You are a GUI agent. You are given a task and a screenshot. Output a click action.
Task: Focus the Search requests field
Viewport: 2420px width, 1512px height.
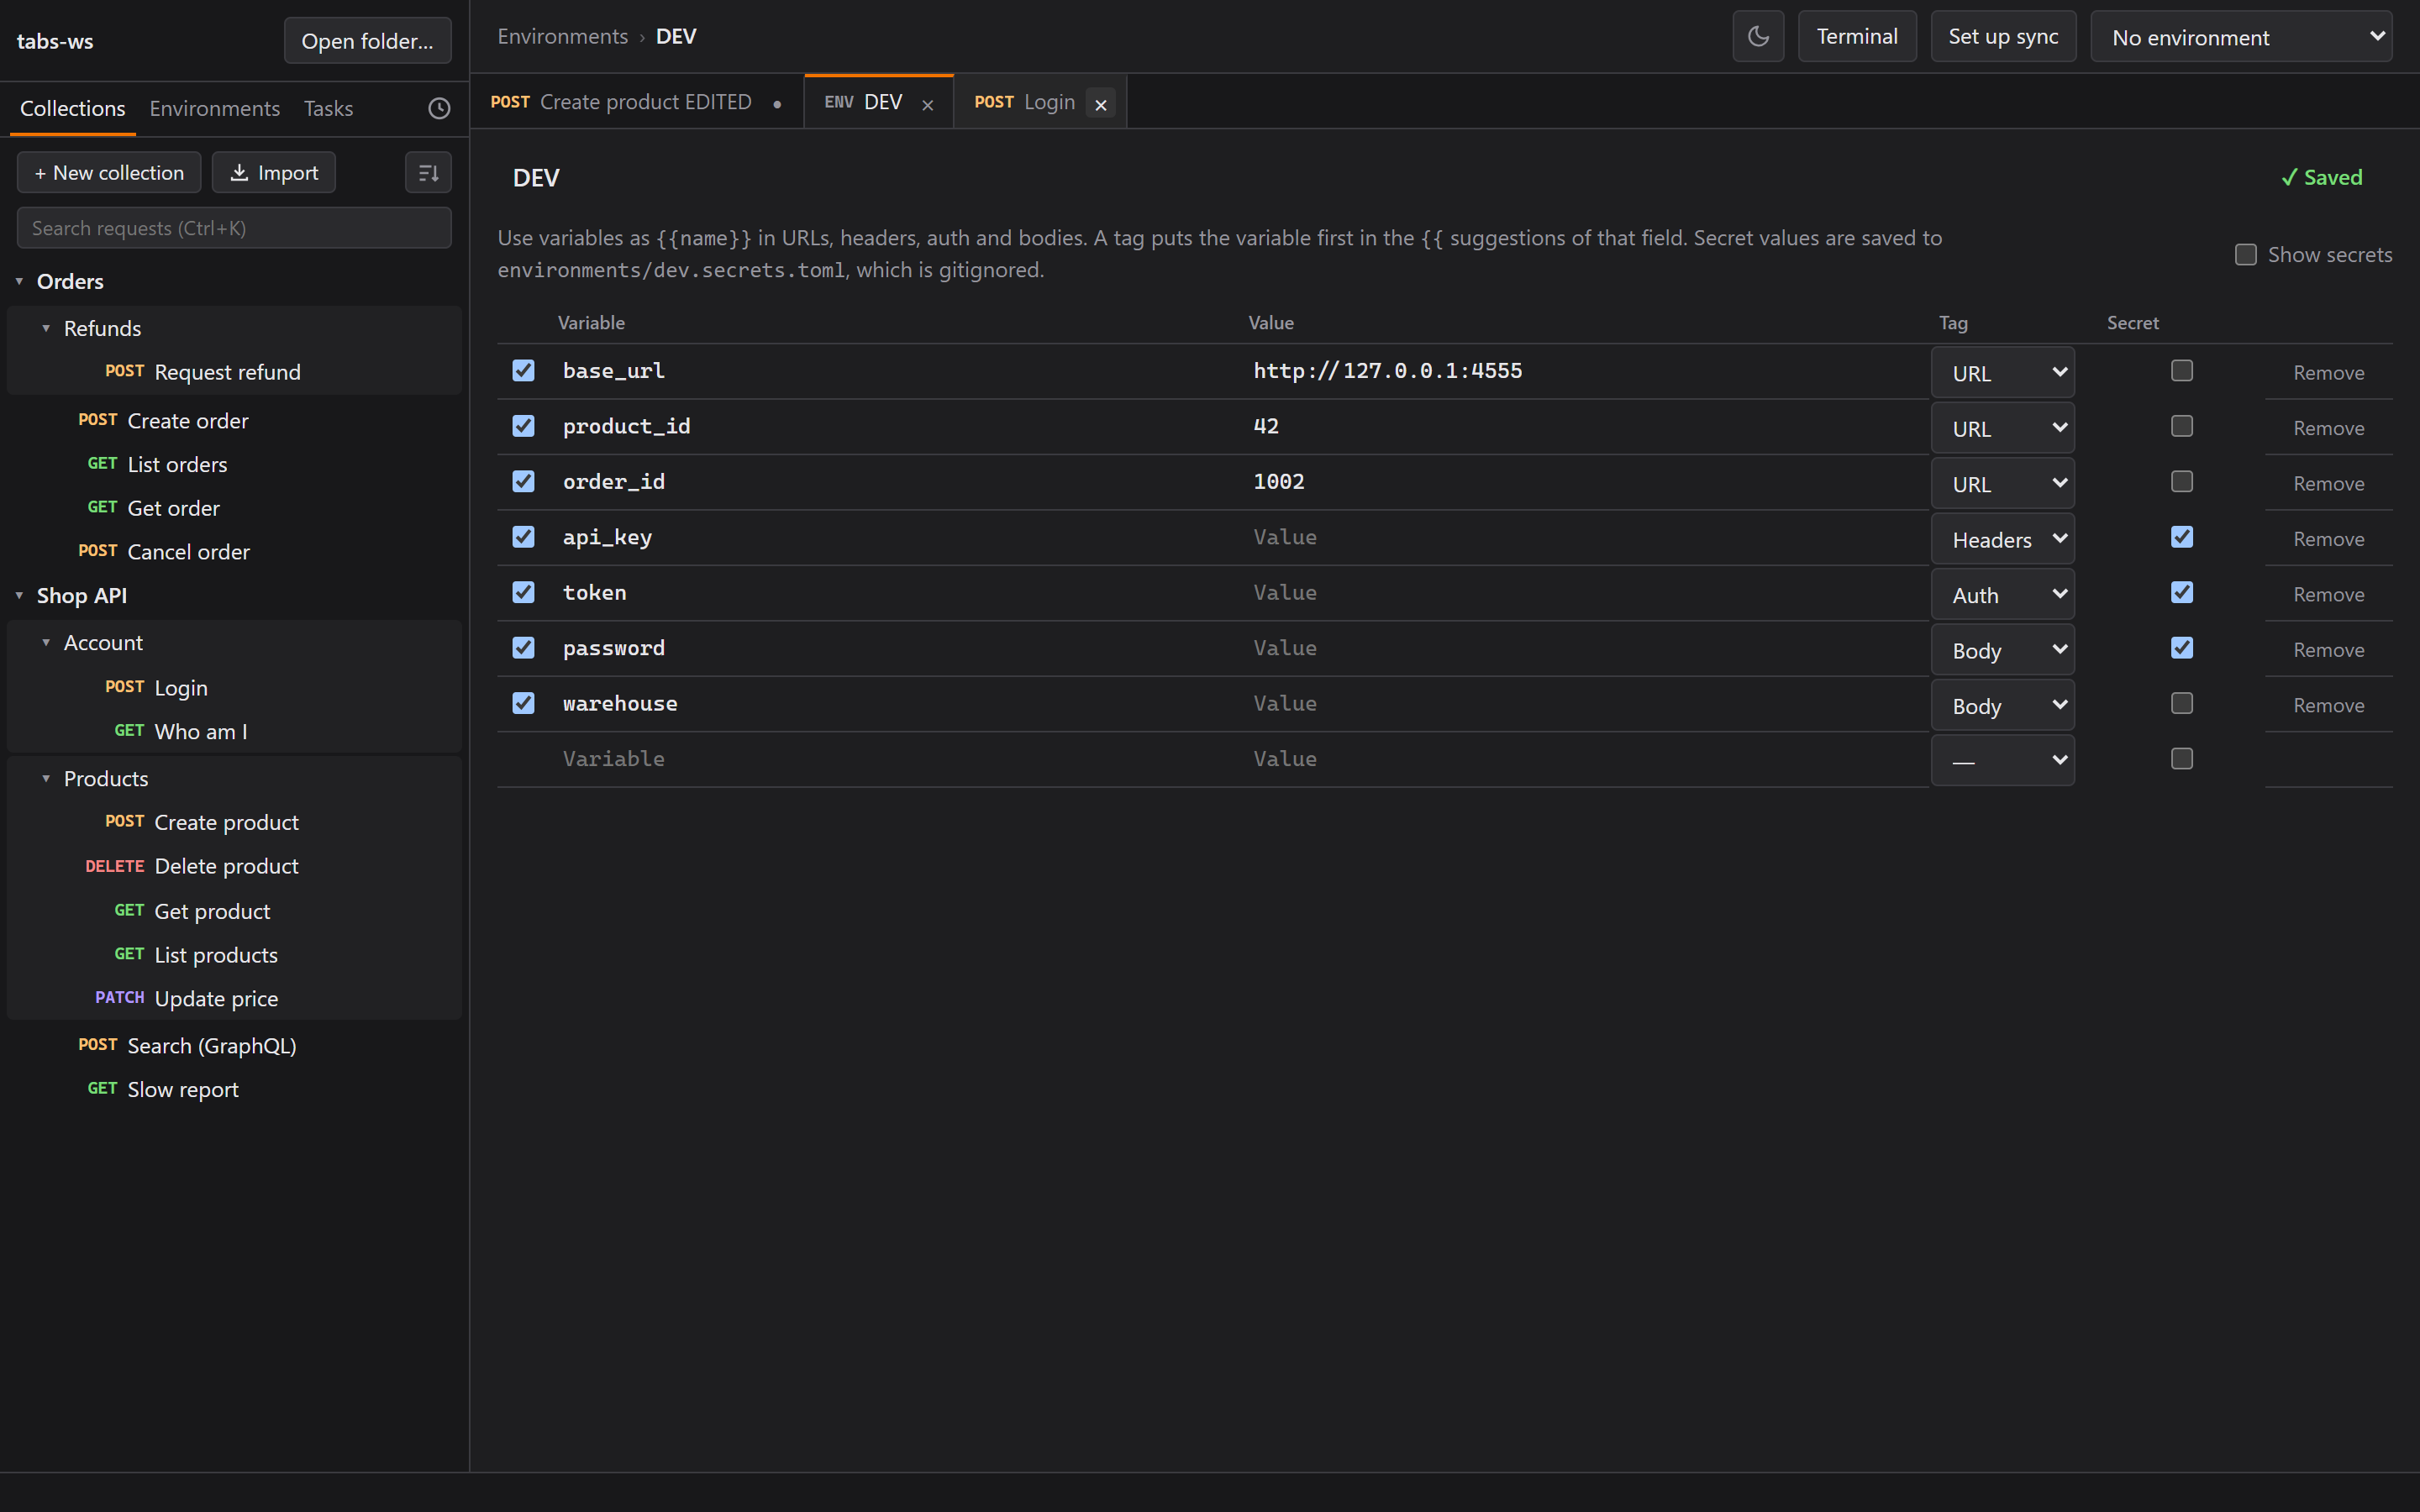point(234,228)
